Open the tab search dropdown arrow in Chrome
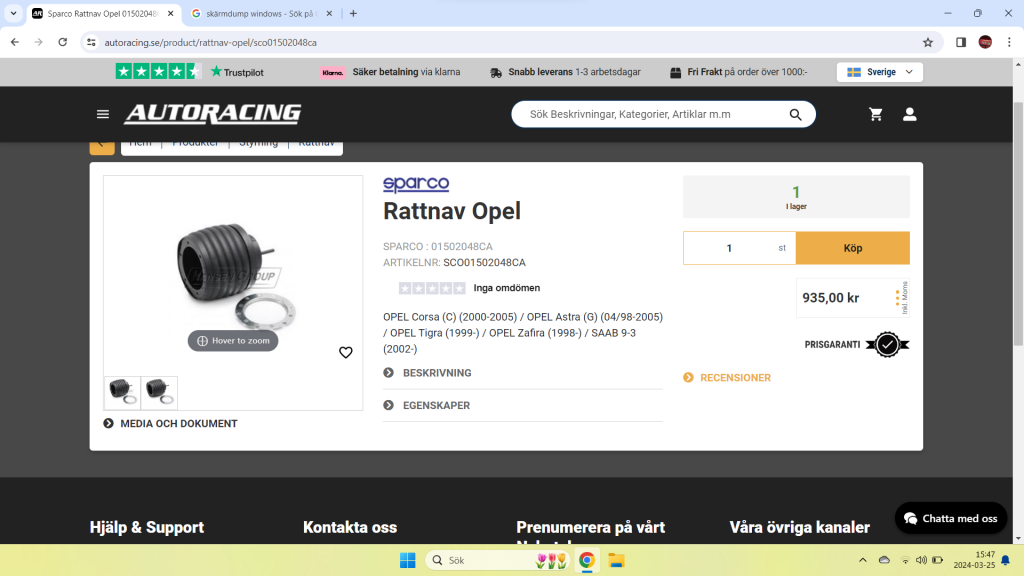The image size is (1024, 576). 13,13
